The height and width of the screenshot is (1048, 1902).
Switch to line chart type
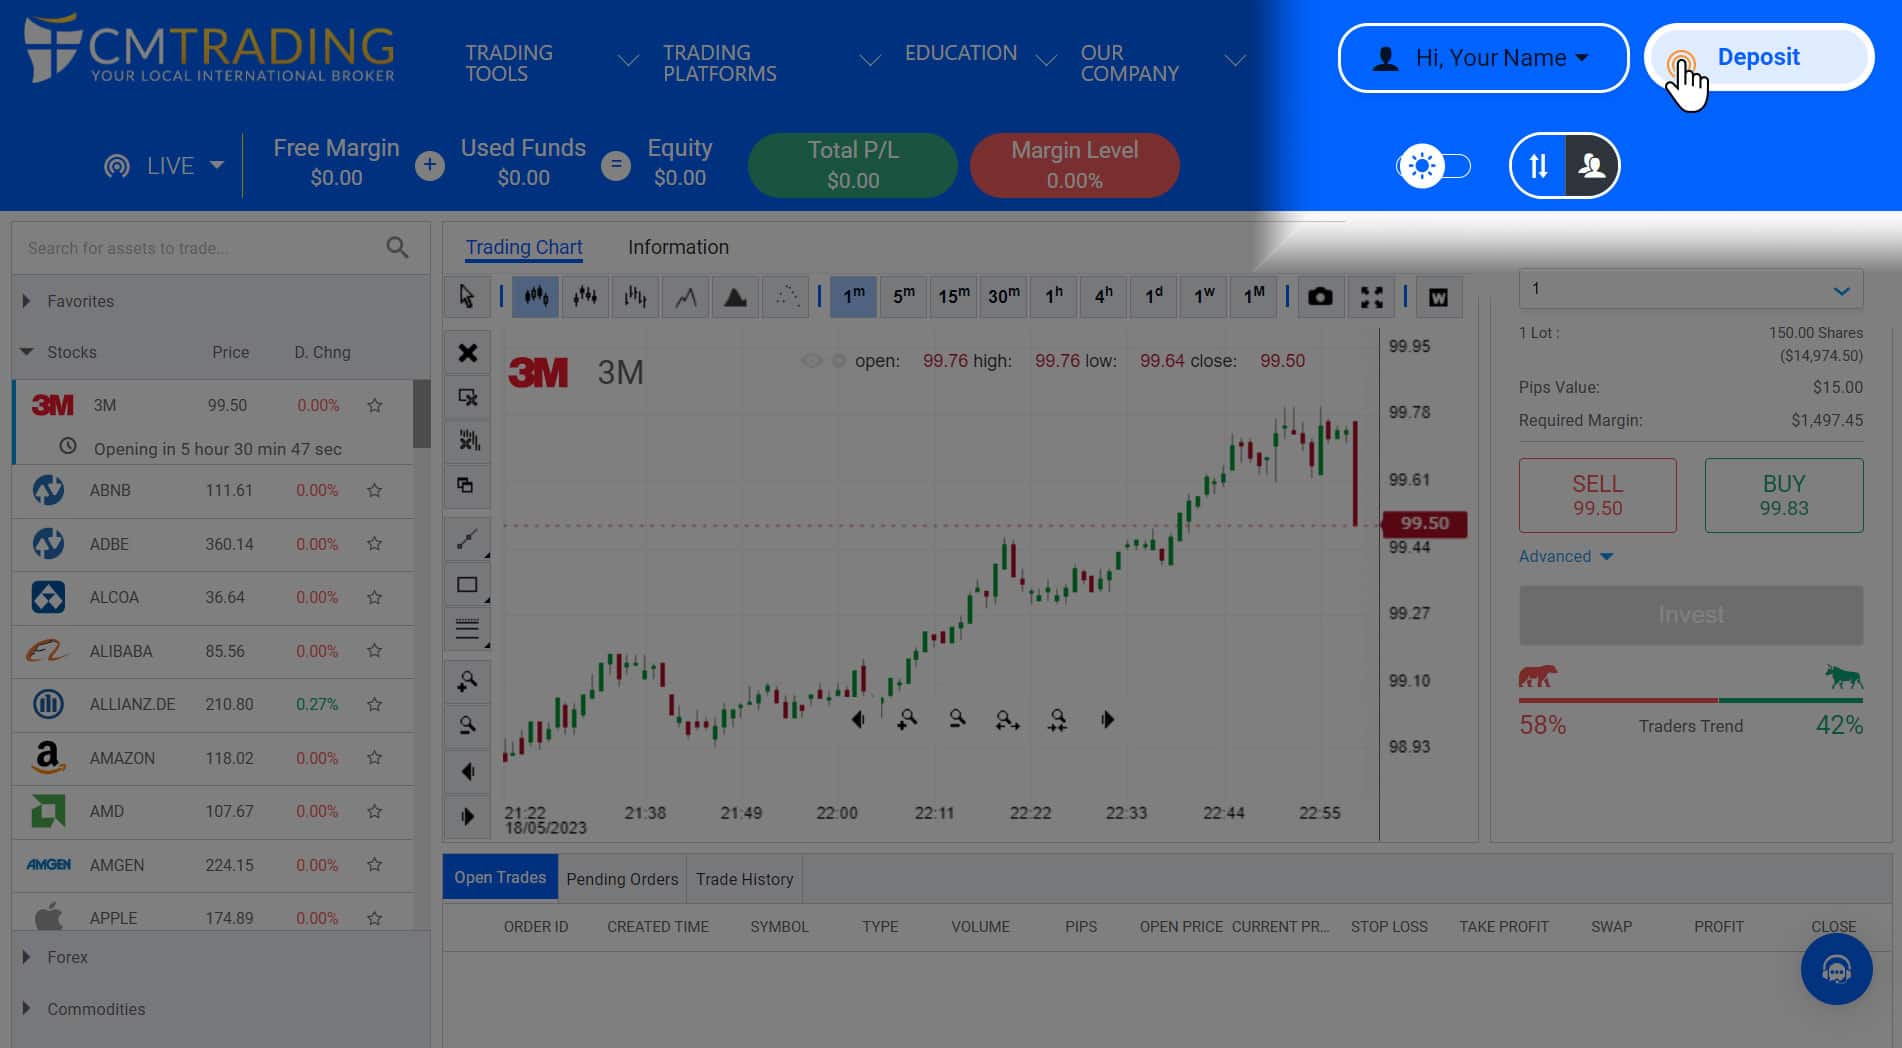(685, 297)
